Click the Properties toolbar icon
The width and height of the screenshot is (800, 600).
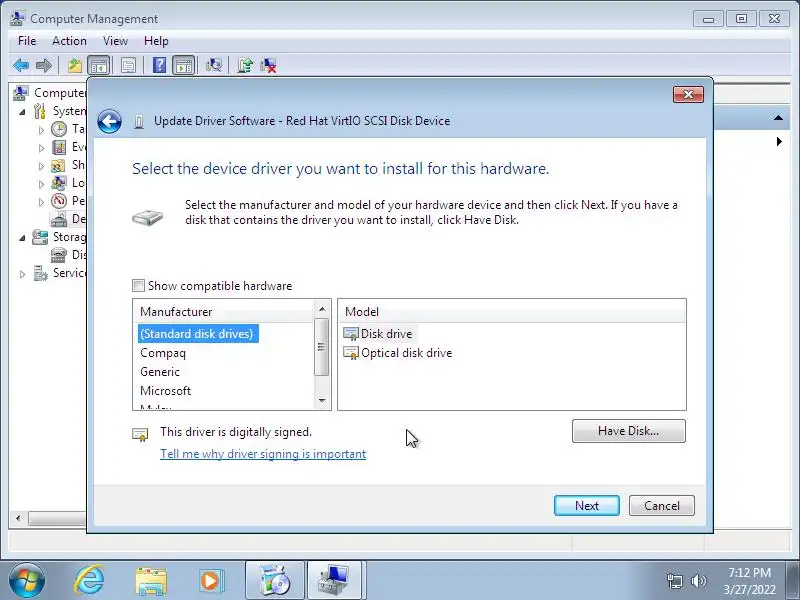[x=129, y=65]
